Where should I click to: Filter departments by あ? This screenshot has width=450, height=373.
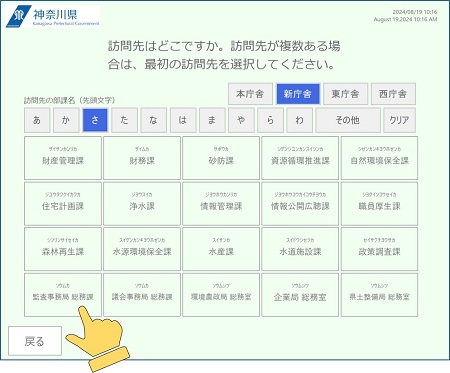37,120
